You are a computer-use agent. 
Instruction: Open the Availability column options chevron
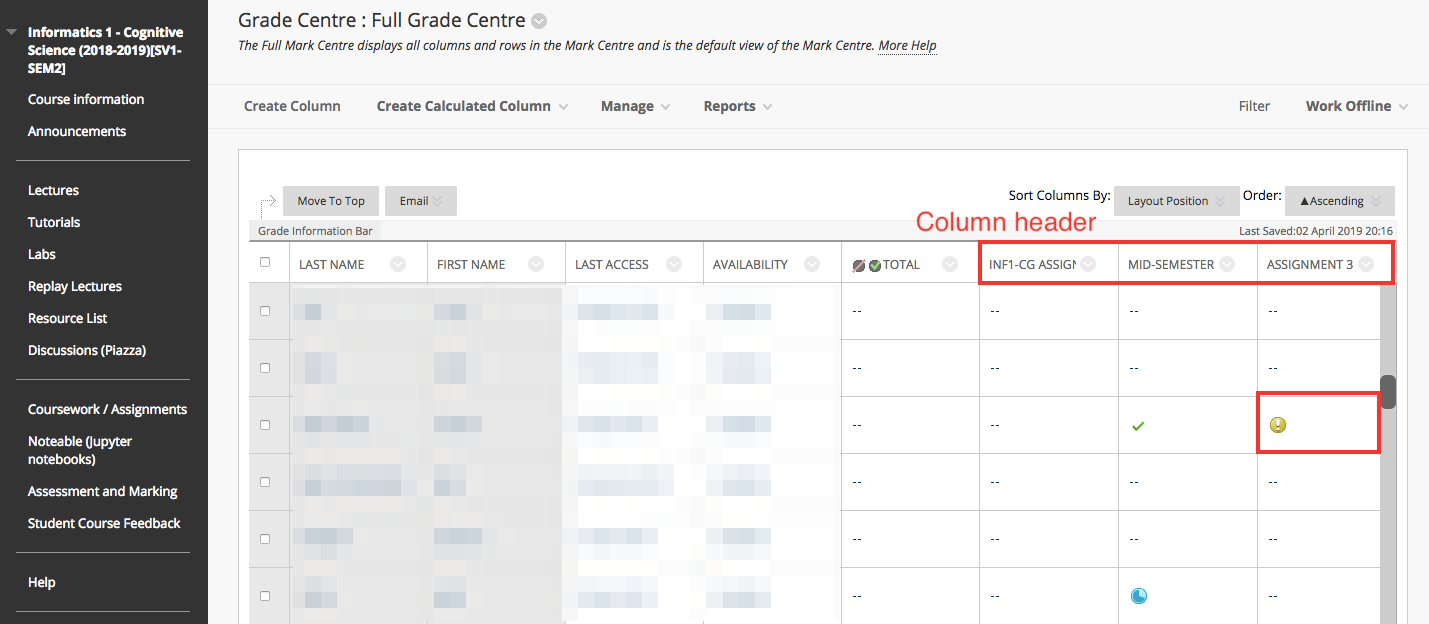(x=812, y=265)
